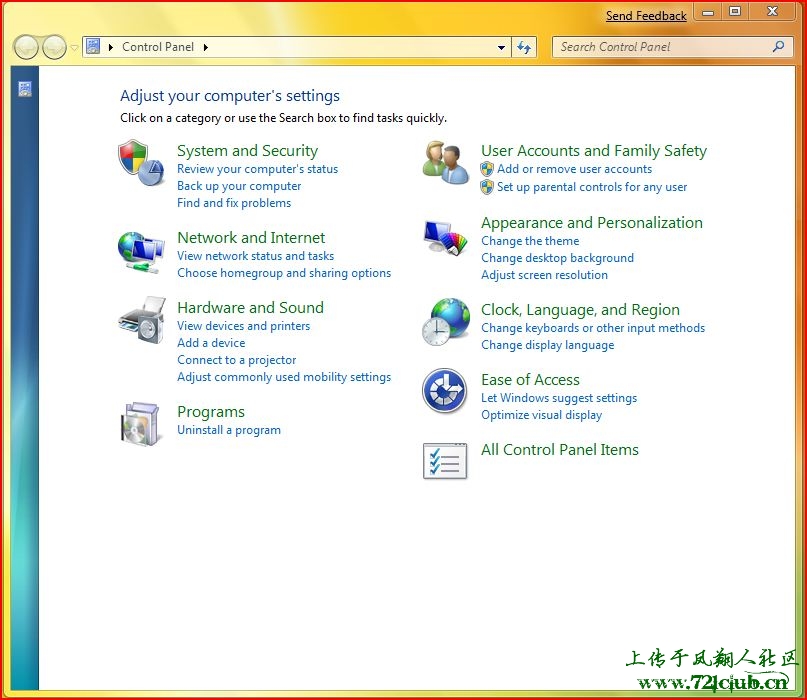
Task: Open the User Accounts people icon
Action: tap(446, 163)
